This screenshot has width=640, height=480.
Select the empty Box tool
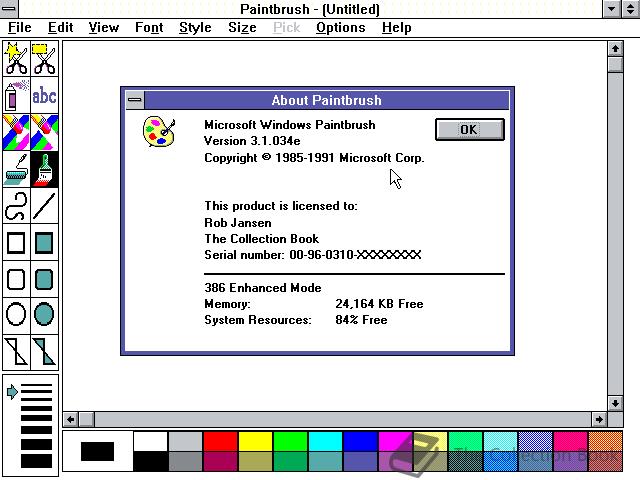16,242
